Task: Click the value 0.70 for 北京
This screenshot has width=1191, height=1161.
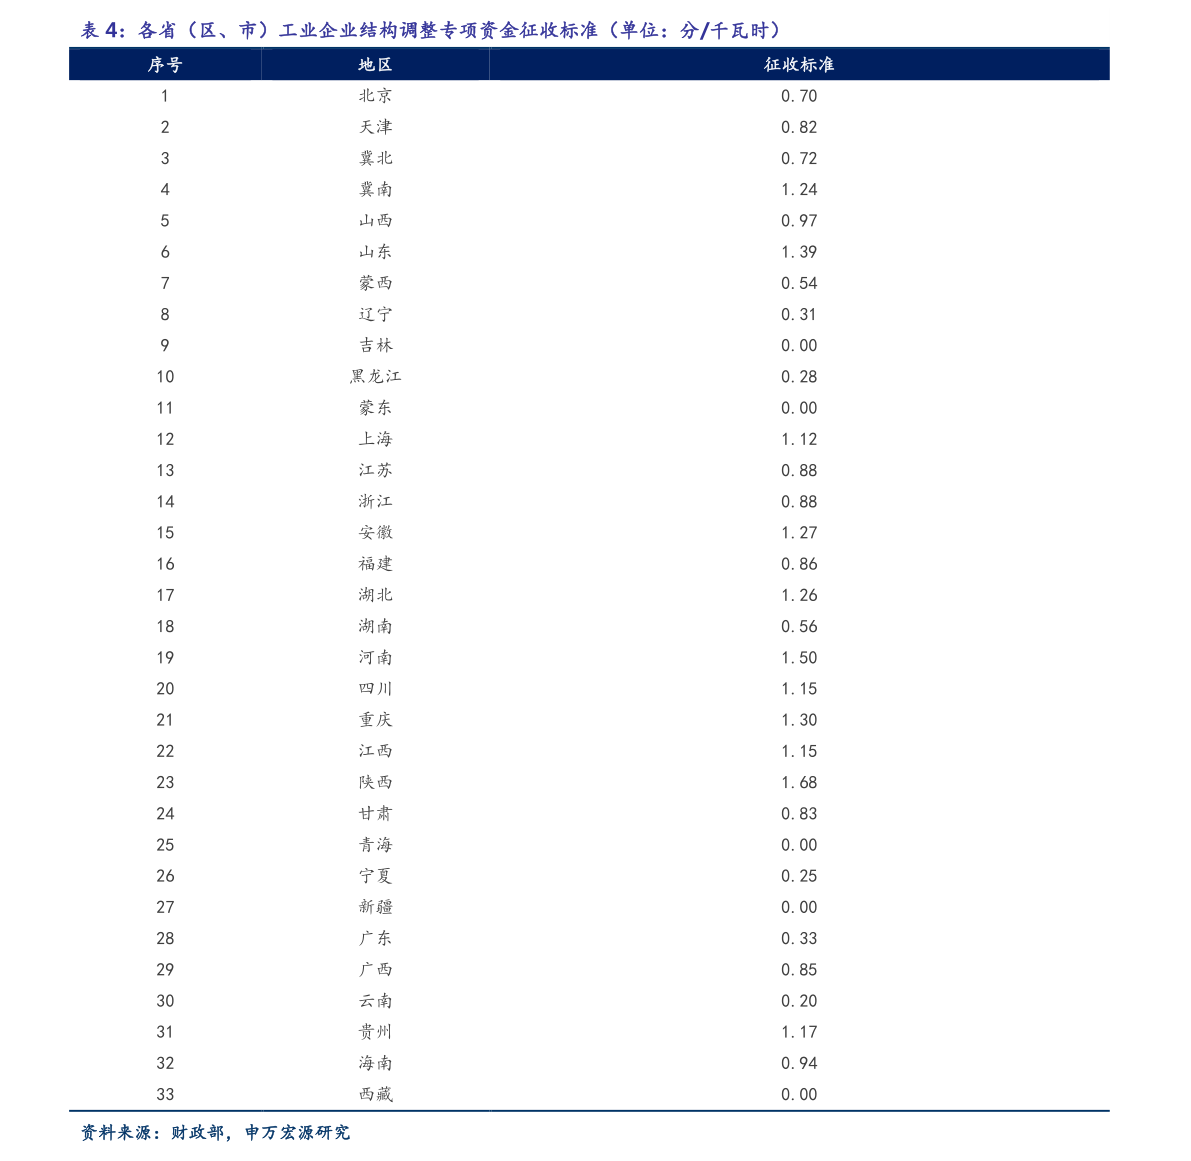Action: tap(799, 96)
